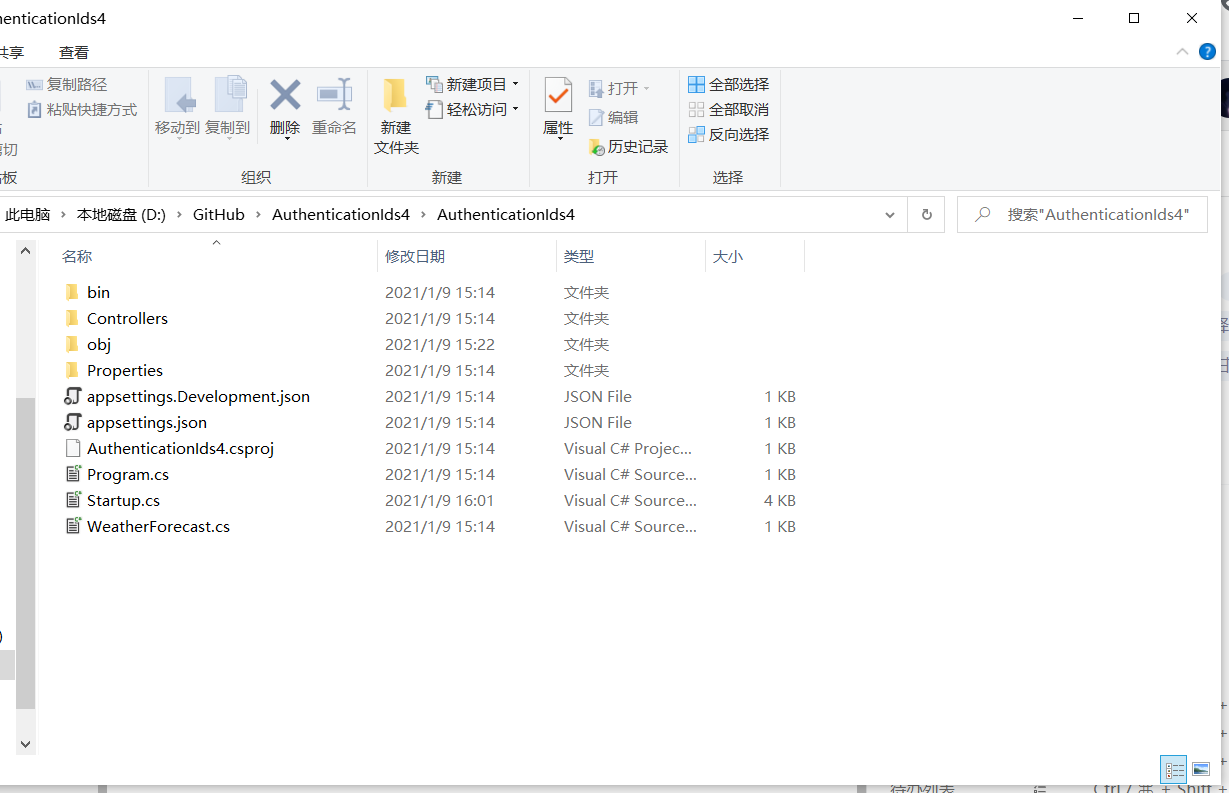This screenshot has height=793, width=1229.
Task: Click the navigation pane scrollbar up arrow
Action: (25, 250)
